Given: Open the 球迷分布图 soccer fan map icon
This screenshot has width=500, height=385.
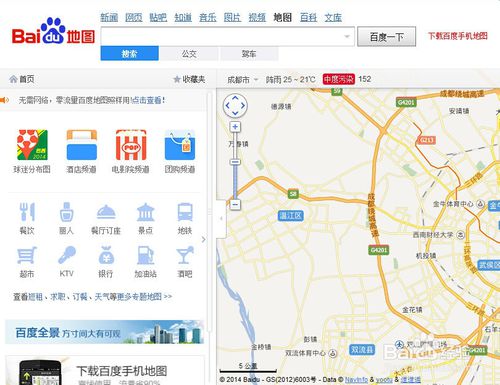Looking at the screenshot, I should click(32, 145).
